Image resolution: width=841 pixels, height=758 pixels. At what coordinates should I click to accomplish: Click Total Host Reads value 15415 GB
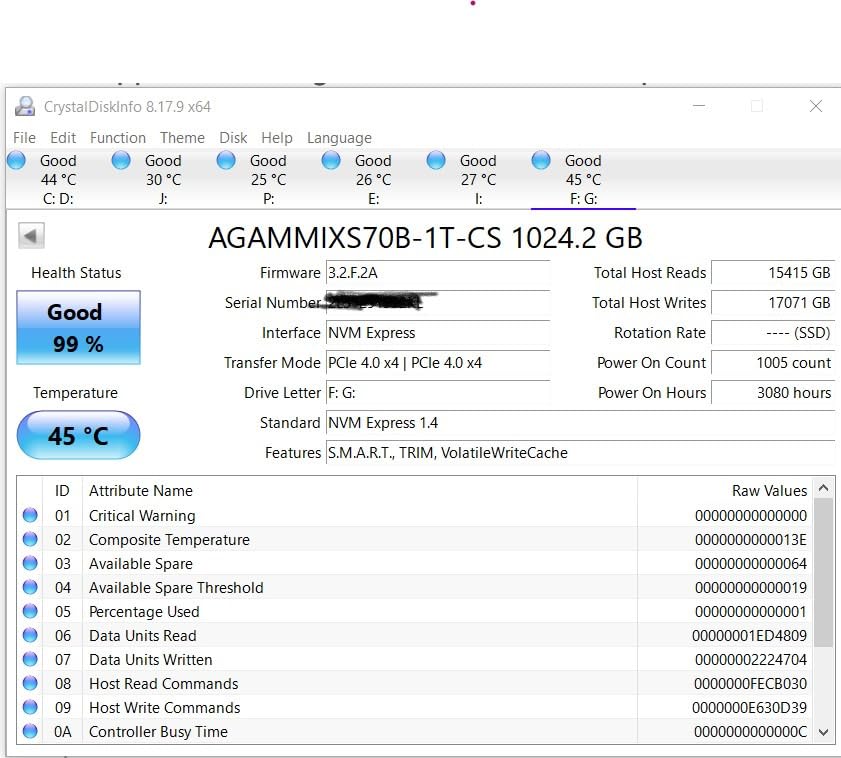pos(773,273)
